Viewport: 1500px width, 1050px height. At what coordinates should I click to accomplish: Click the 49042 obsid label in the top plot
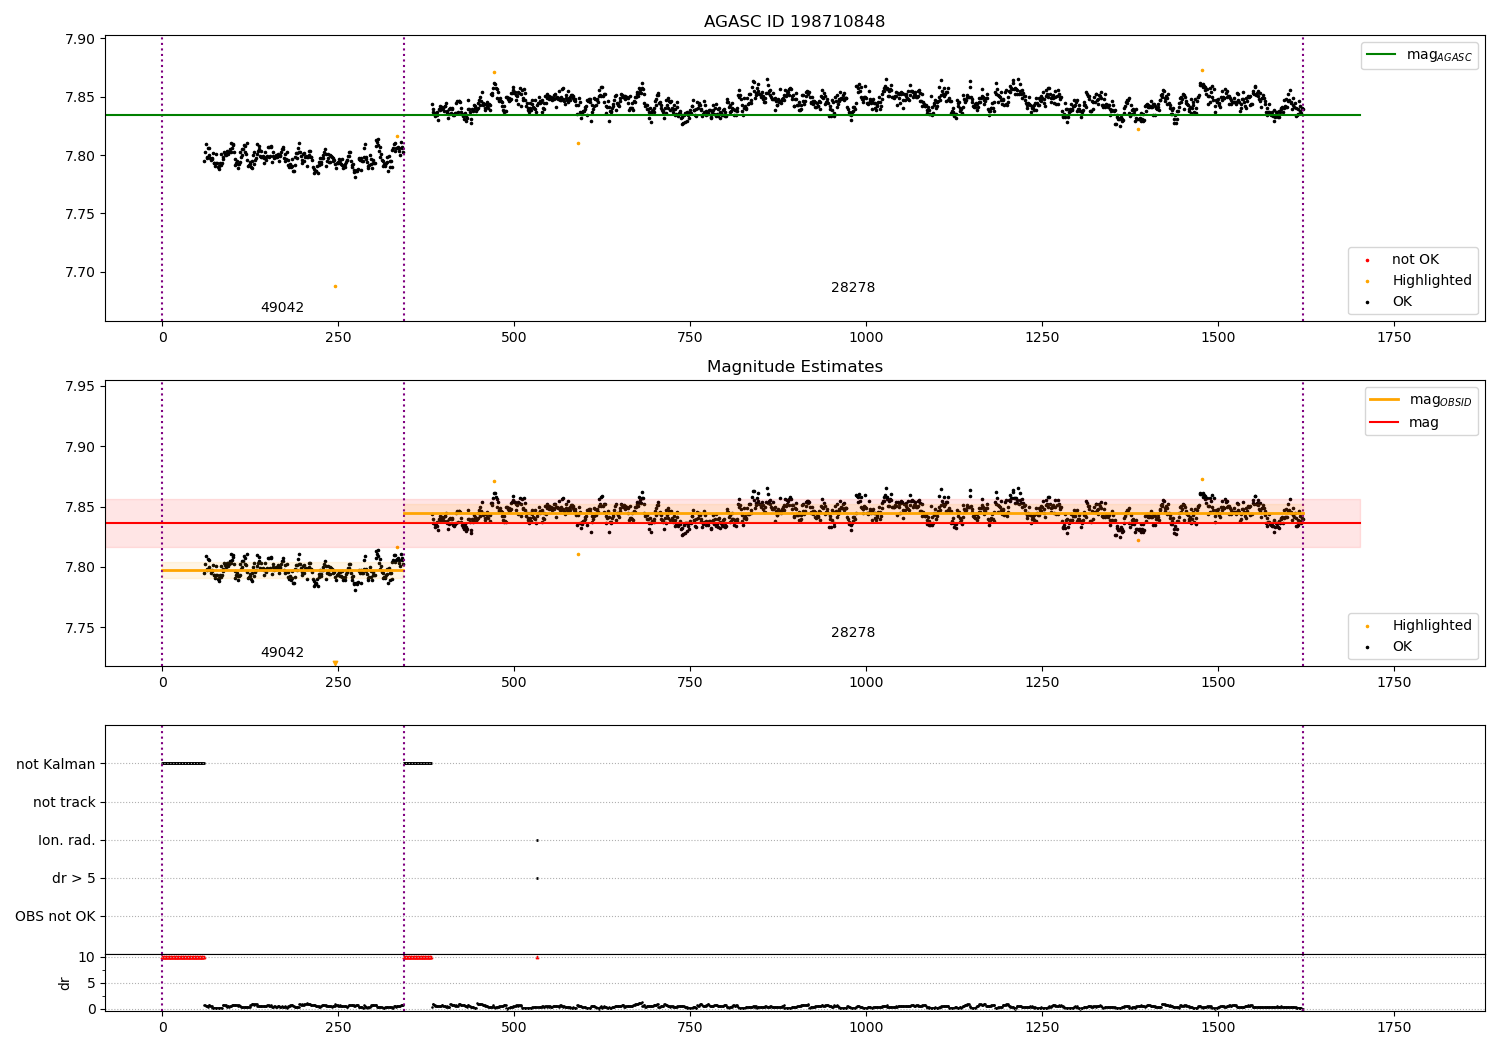282,308
